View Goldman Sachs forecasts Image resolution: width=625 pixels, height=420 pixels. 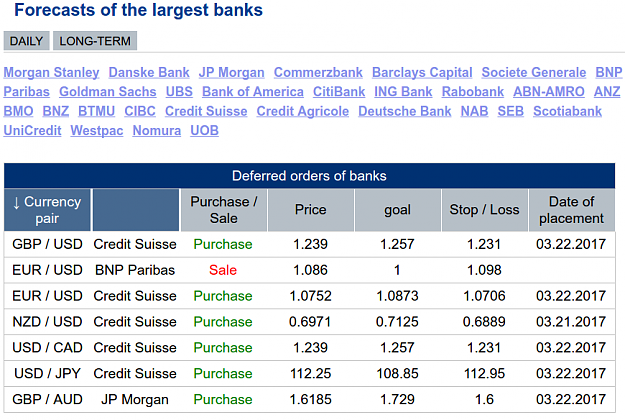coord(108,92)
